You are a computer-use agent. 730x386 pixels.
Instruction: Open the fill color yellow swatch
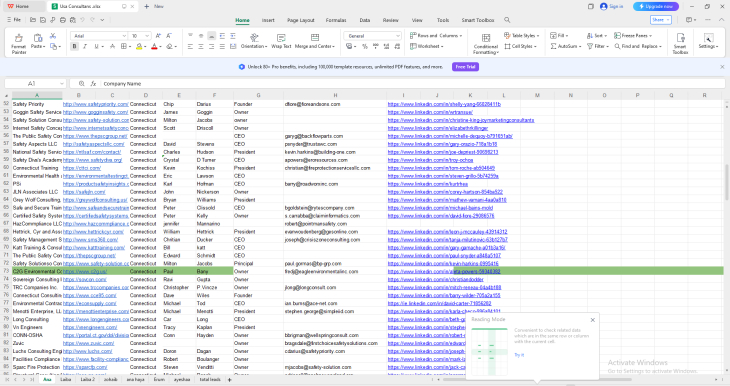point(139,47)
